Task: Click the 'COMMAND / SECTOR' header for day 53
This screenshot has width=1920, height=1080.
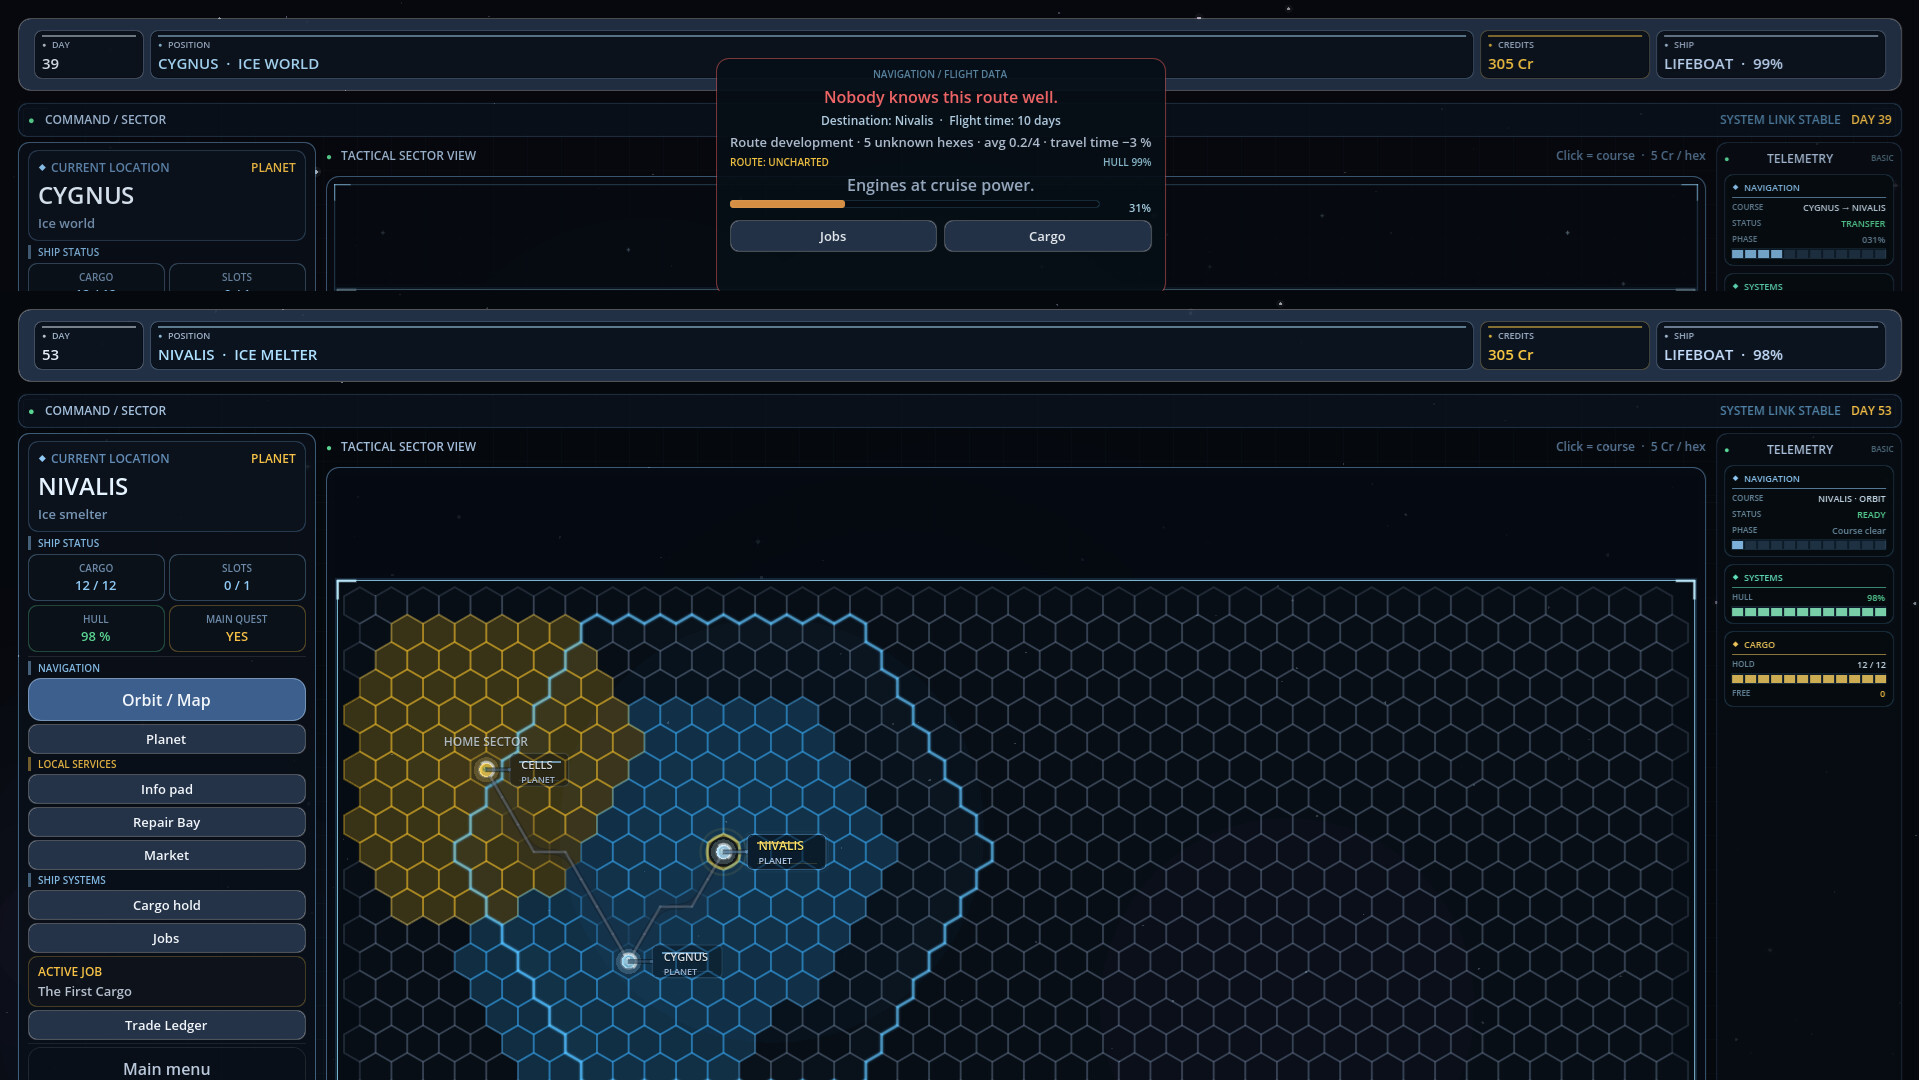Action: (x=105, y=411)
